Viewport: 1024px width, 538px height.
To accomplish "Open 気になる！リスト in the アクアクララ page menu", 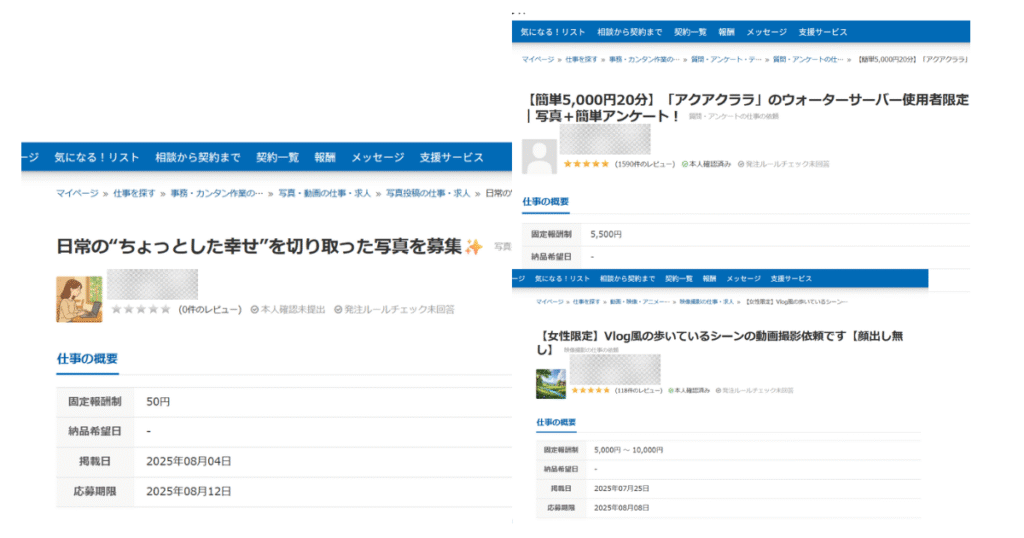I will (552, 32).
